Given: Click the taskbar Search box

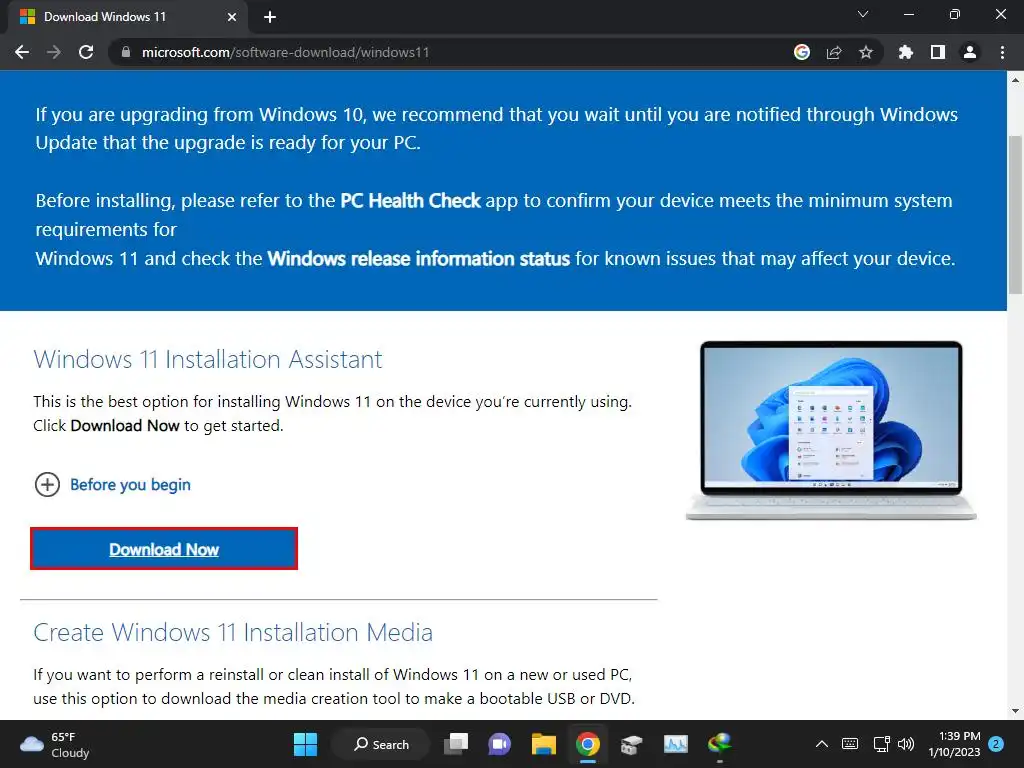Looking at the screenshot, I should pos(381,744).
